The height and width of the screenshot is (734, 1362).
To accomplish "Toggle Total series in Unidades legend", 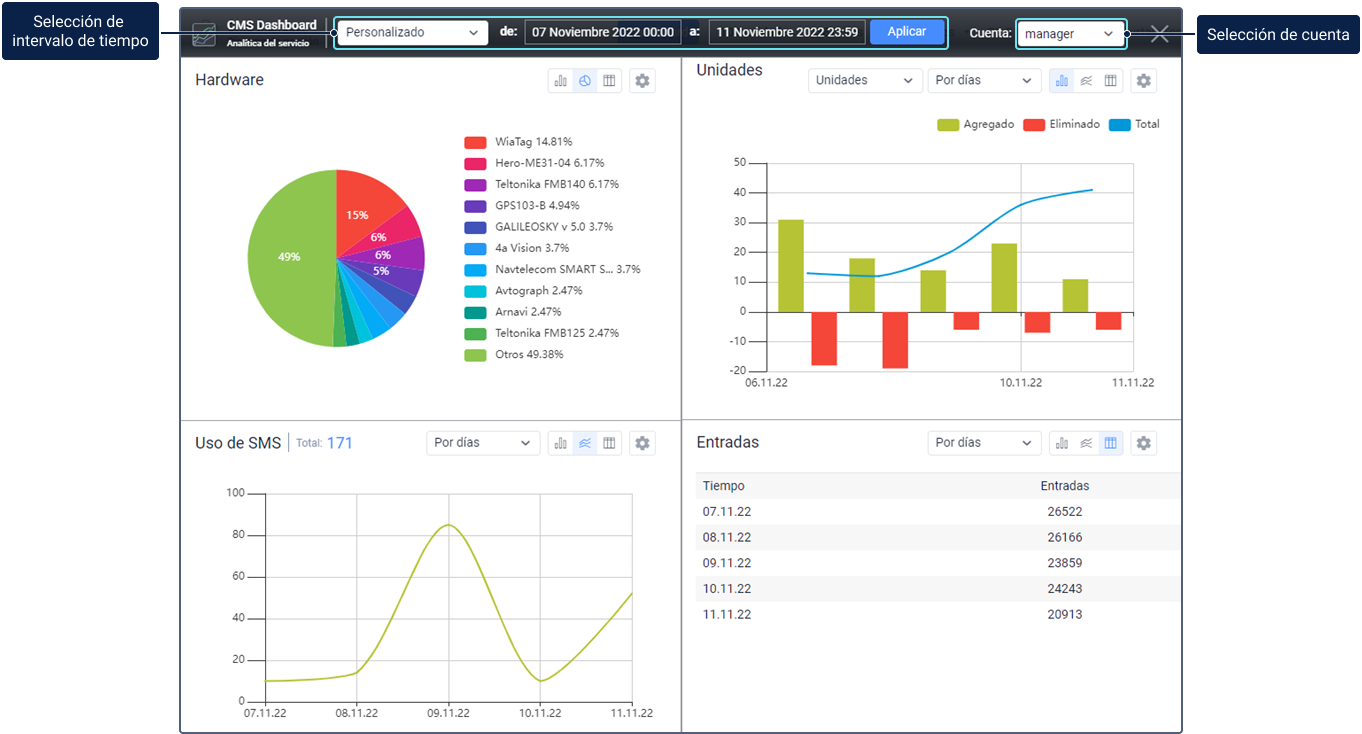I will (1134, 125).
